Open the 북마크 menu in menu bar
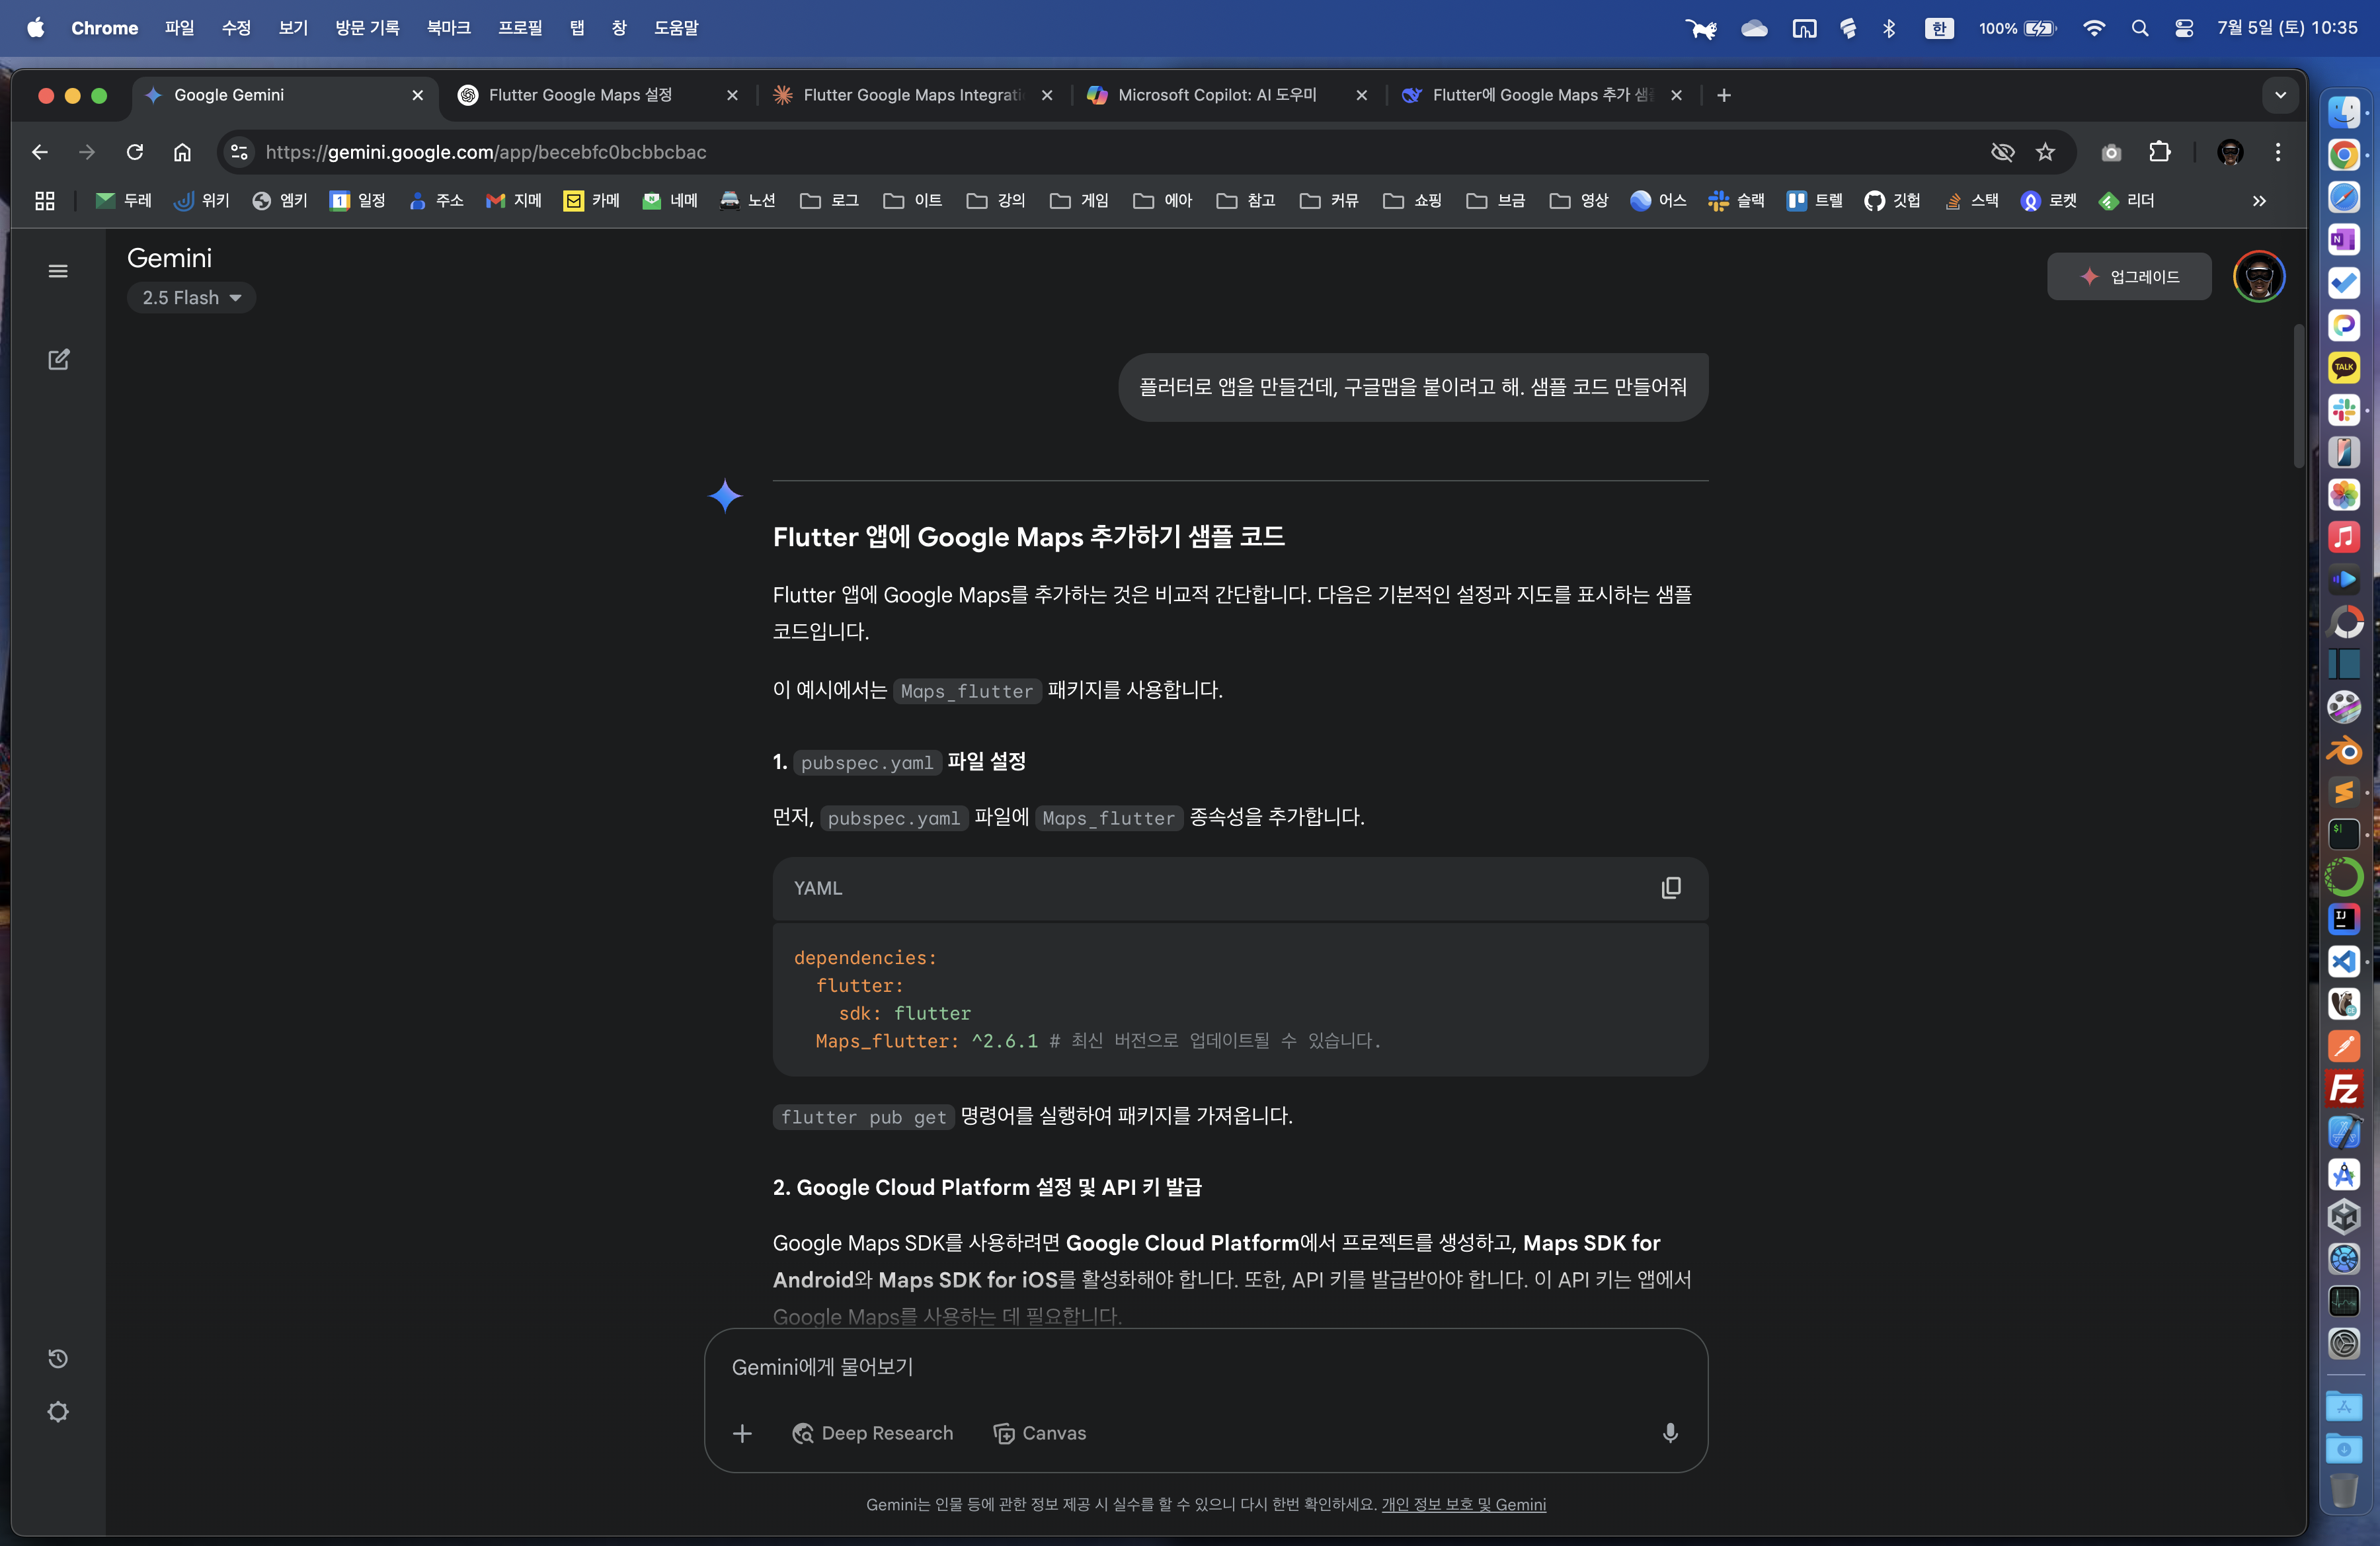The width and height of the screenshot is (2380, 1546). pos(448,28)
